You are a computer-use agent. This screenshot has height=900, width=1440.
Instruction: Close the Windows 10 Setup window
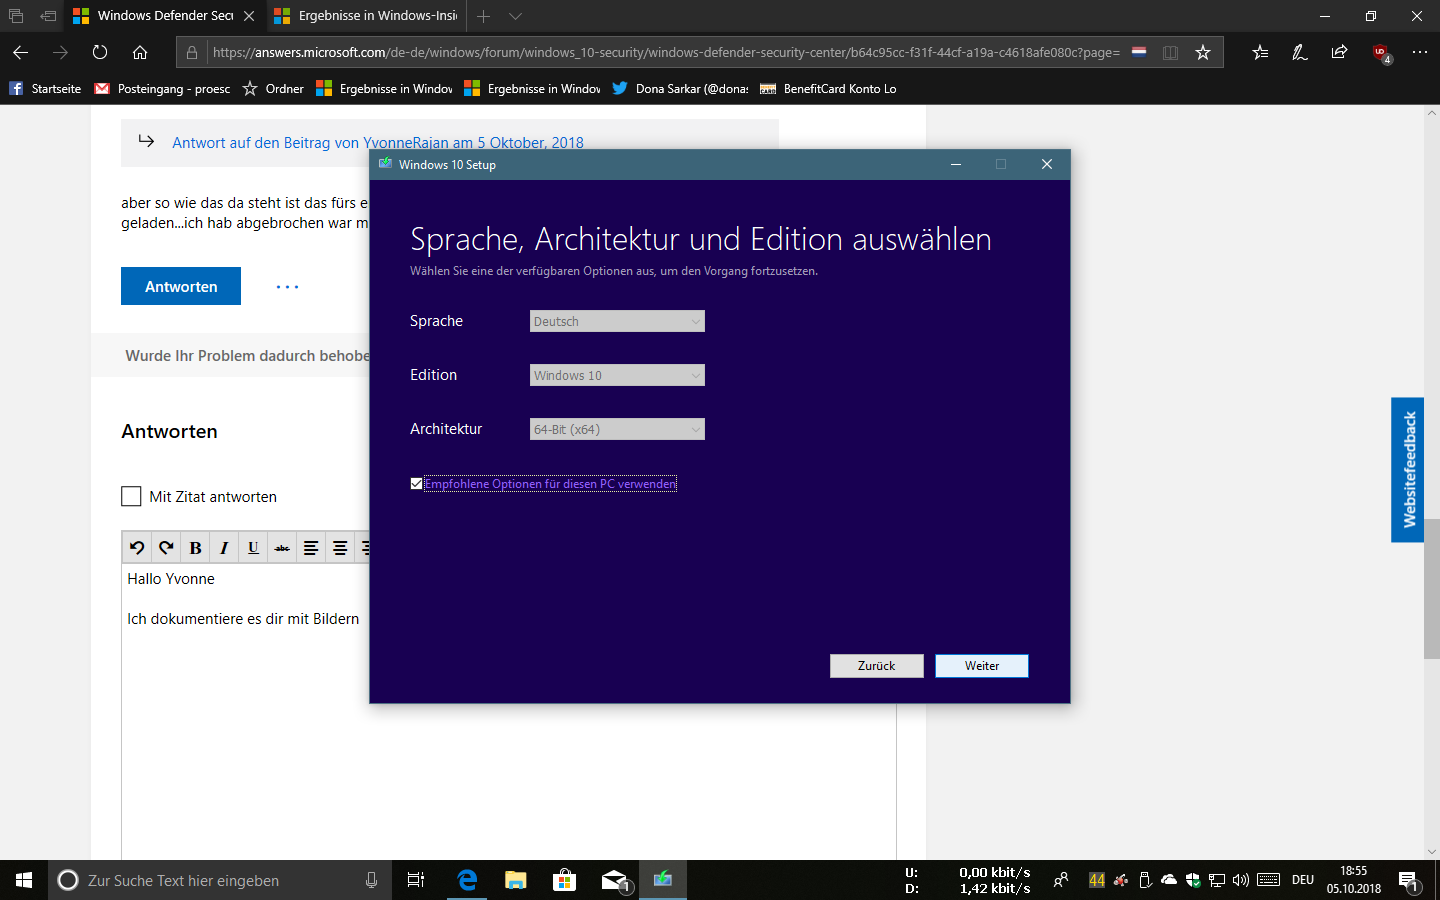[x=1047, y=164]
